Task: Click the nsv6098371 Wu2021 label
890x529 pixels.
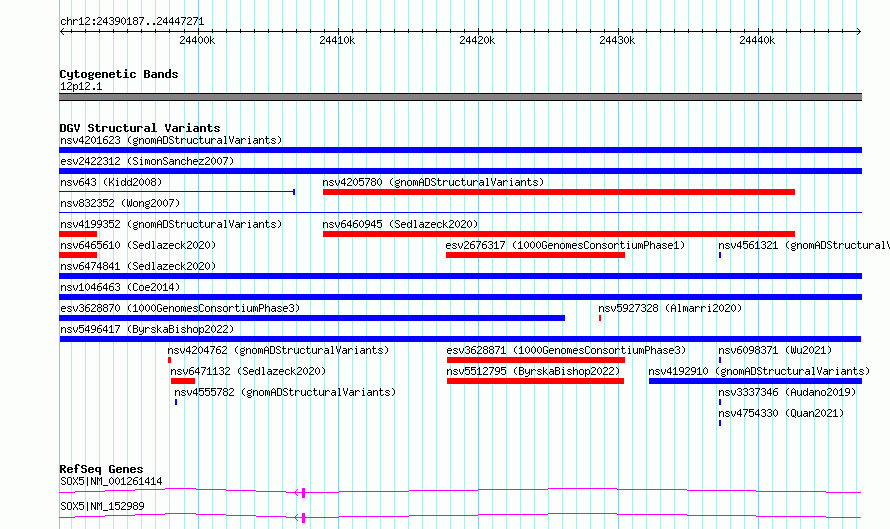Action: [775, 350]
